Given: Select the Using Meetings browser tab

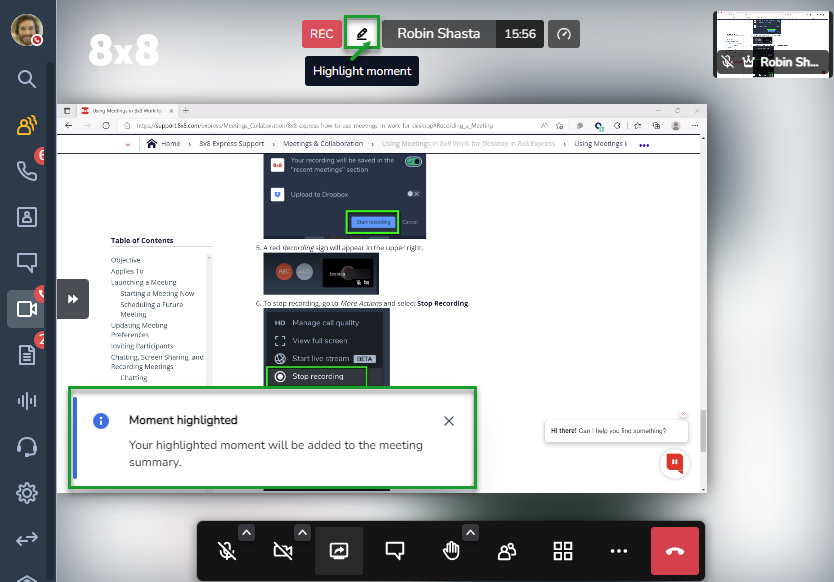Looking at the screenshot, I should [127, 111].
